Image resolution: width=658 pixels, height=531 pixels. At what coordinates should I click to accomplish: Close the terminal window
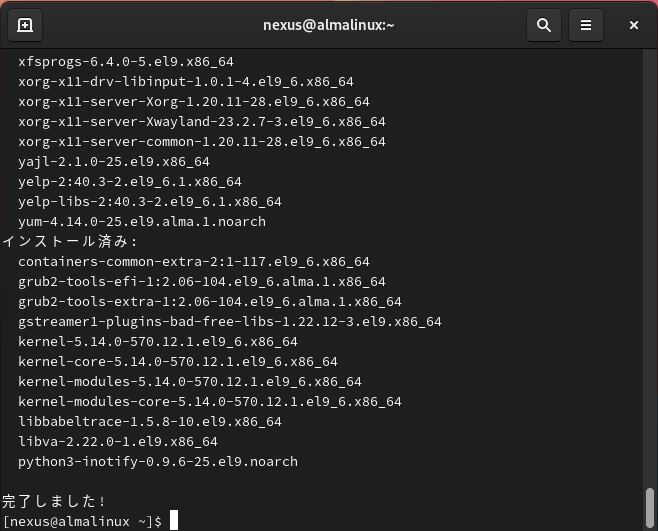(634, 26)
